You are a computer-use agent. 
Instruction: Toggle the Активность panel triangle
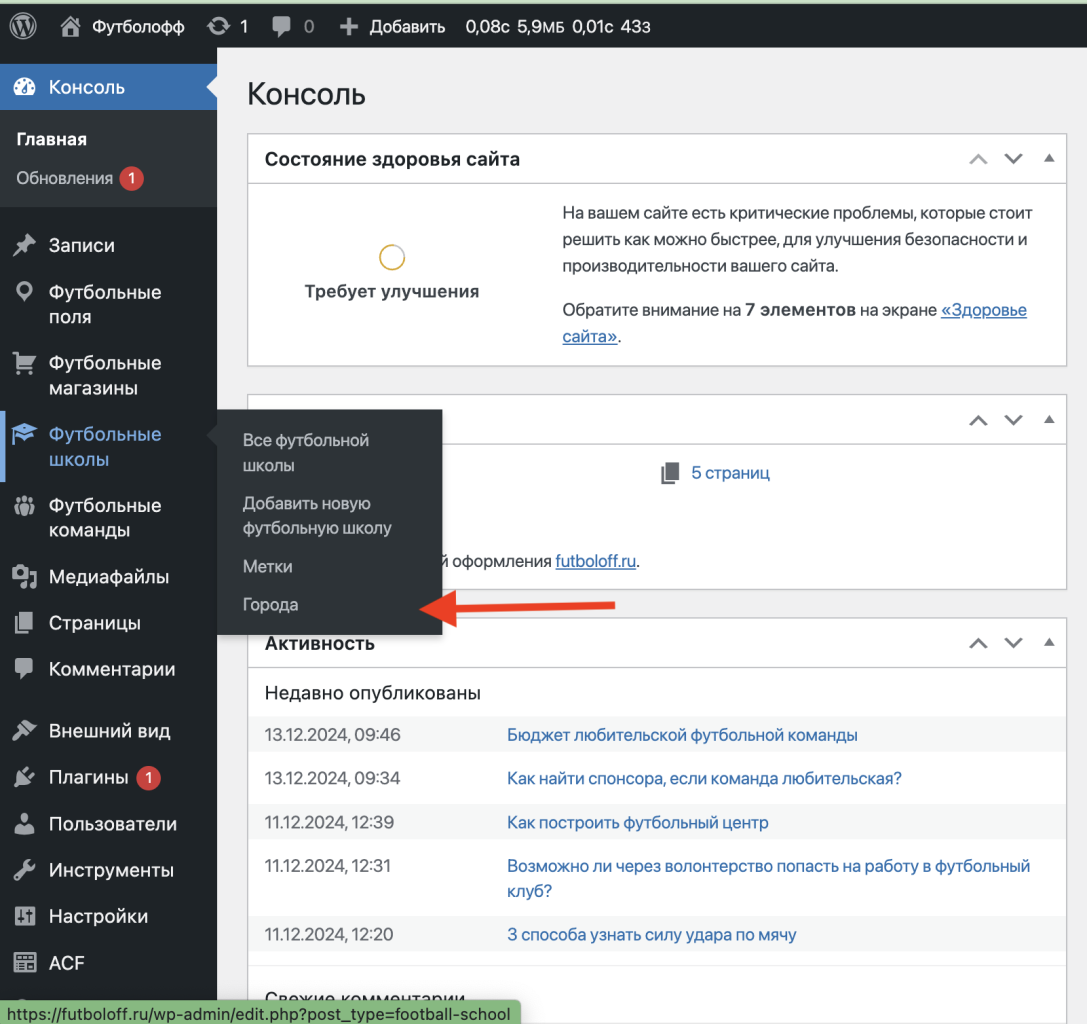1049,642
